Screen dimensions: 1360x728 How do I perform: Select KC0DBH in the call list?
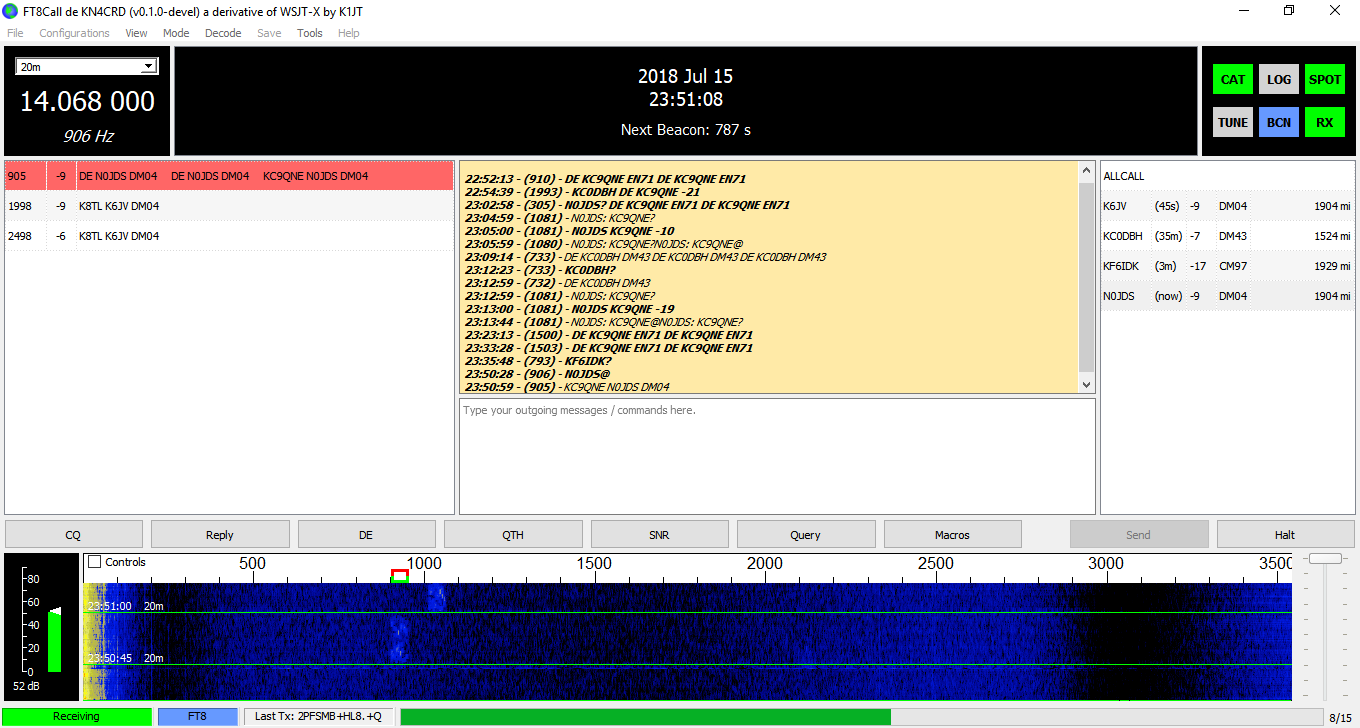(x=1227, y=236)
